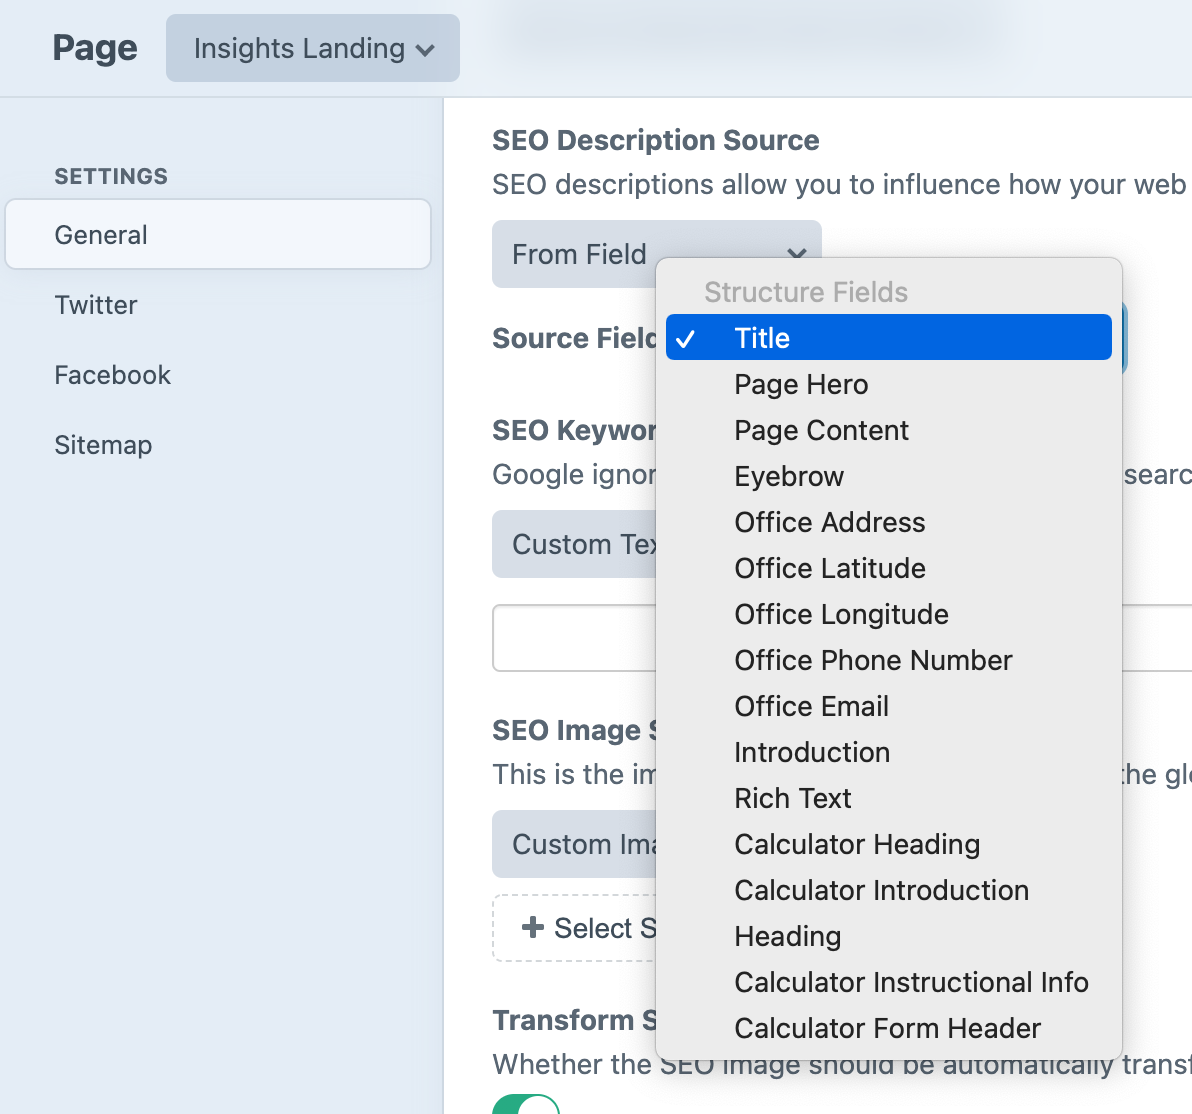
Task: Select Eyebrow from the field list
Action: click(x=789, y=476)
